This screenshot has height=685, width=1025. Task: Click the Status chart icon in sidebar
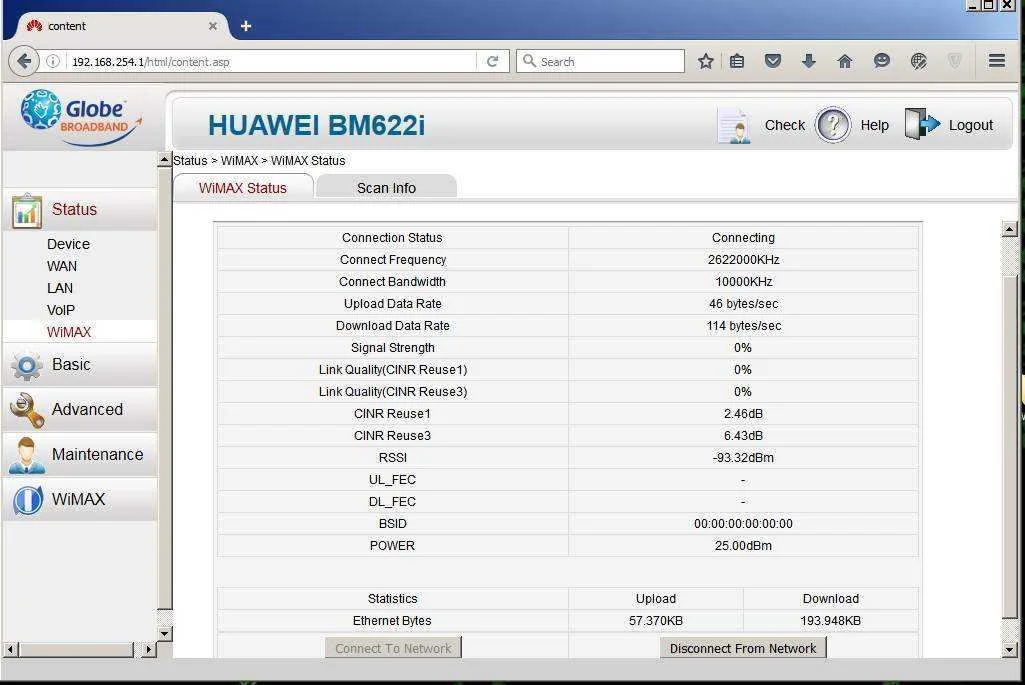pos(26,210)
